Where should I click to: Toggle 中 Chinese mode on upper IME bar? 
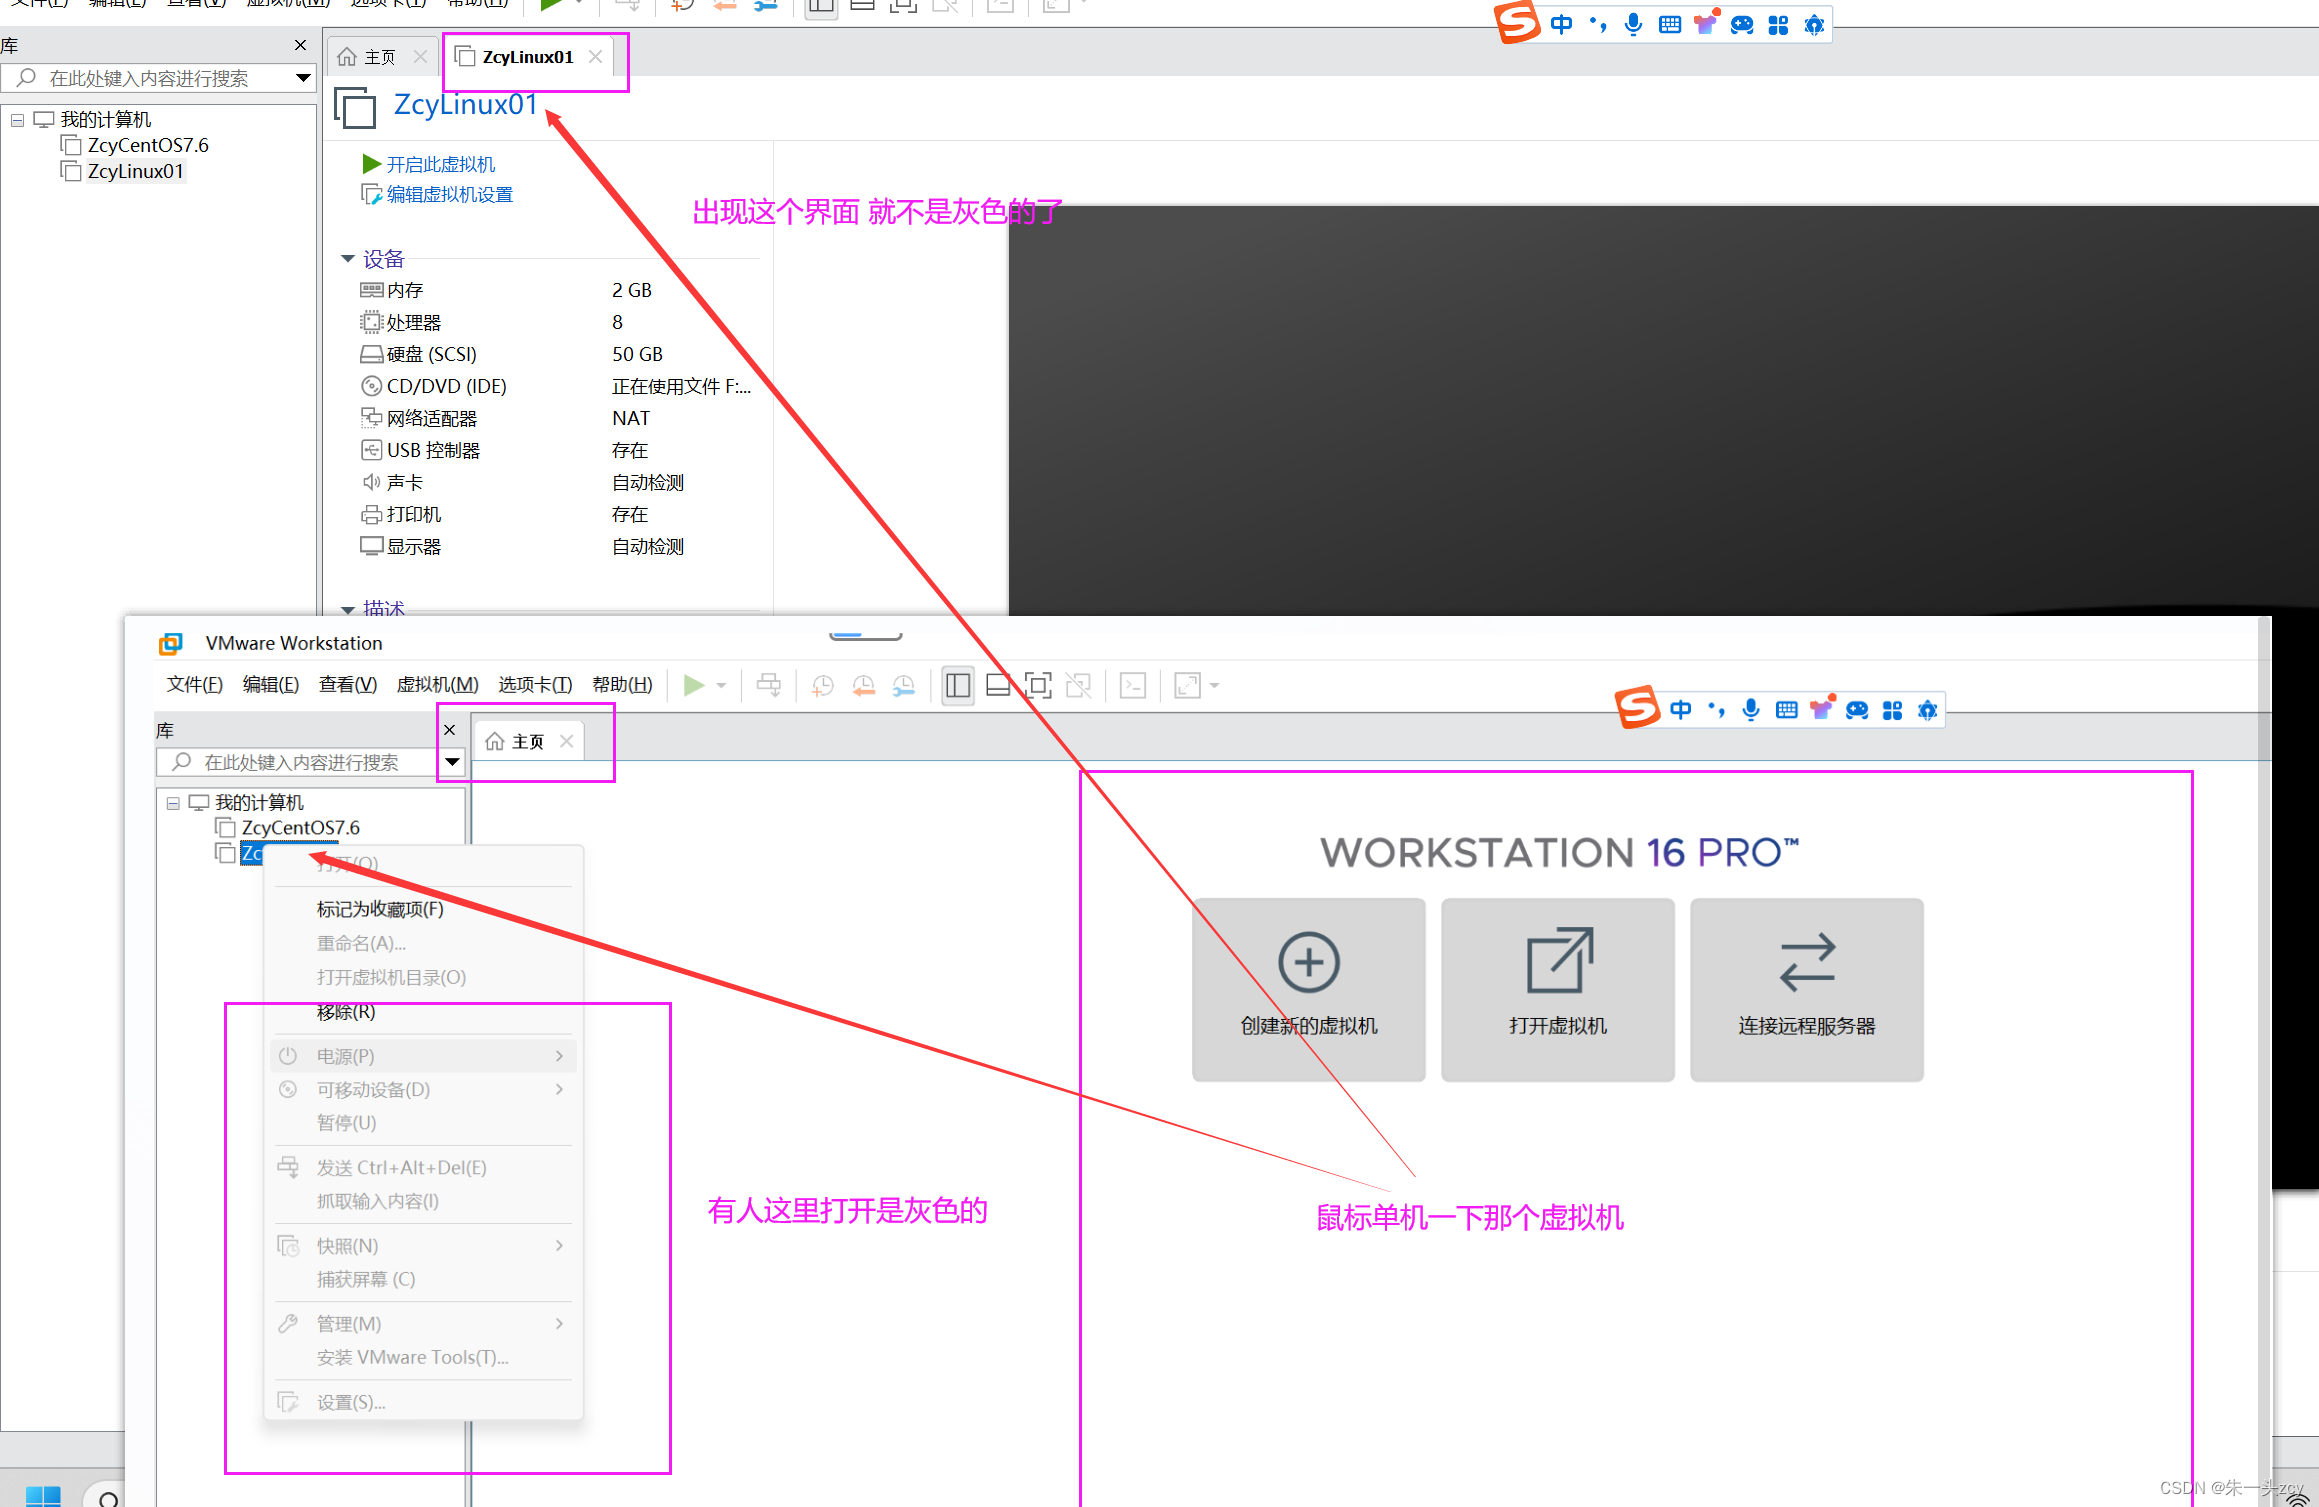coord(1561,24)
